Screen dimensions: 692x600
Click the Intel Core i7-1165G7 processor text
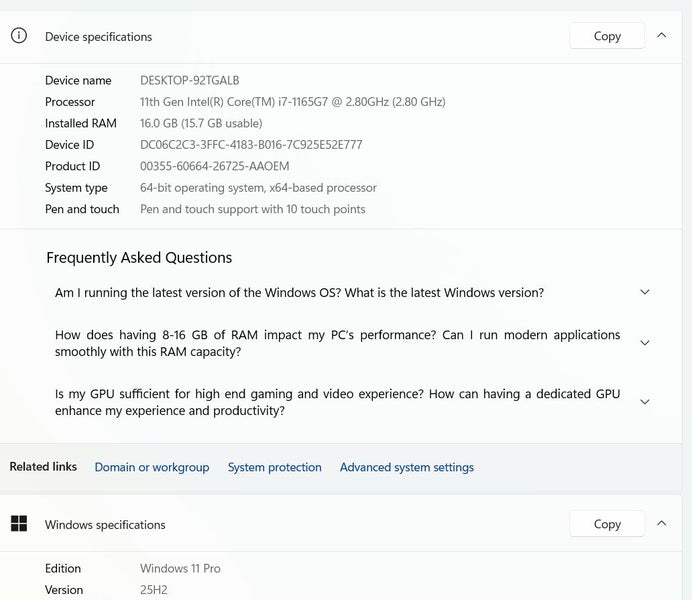click(292, 102)
